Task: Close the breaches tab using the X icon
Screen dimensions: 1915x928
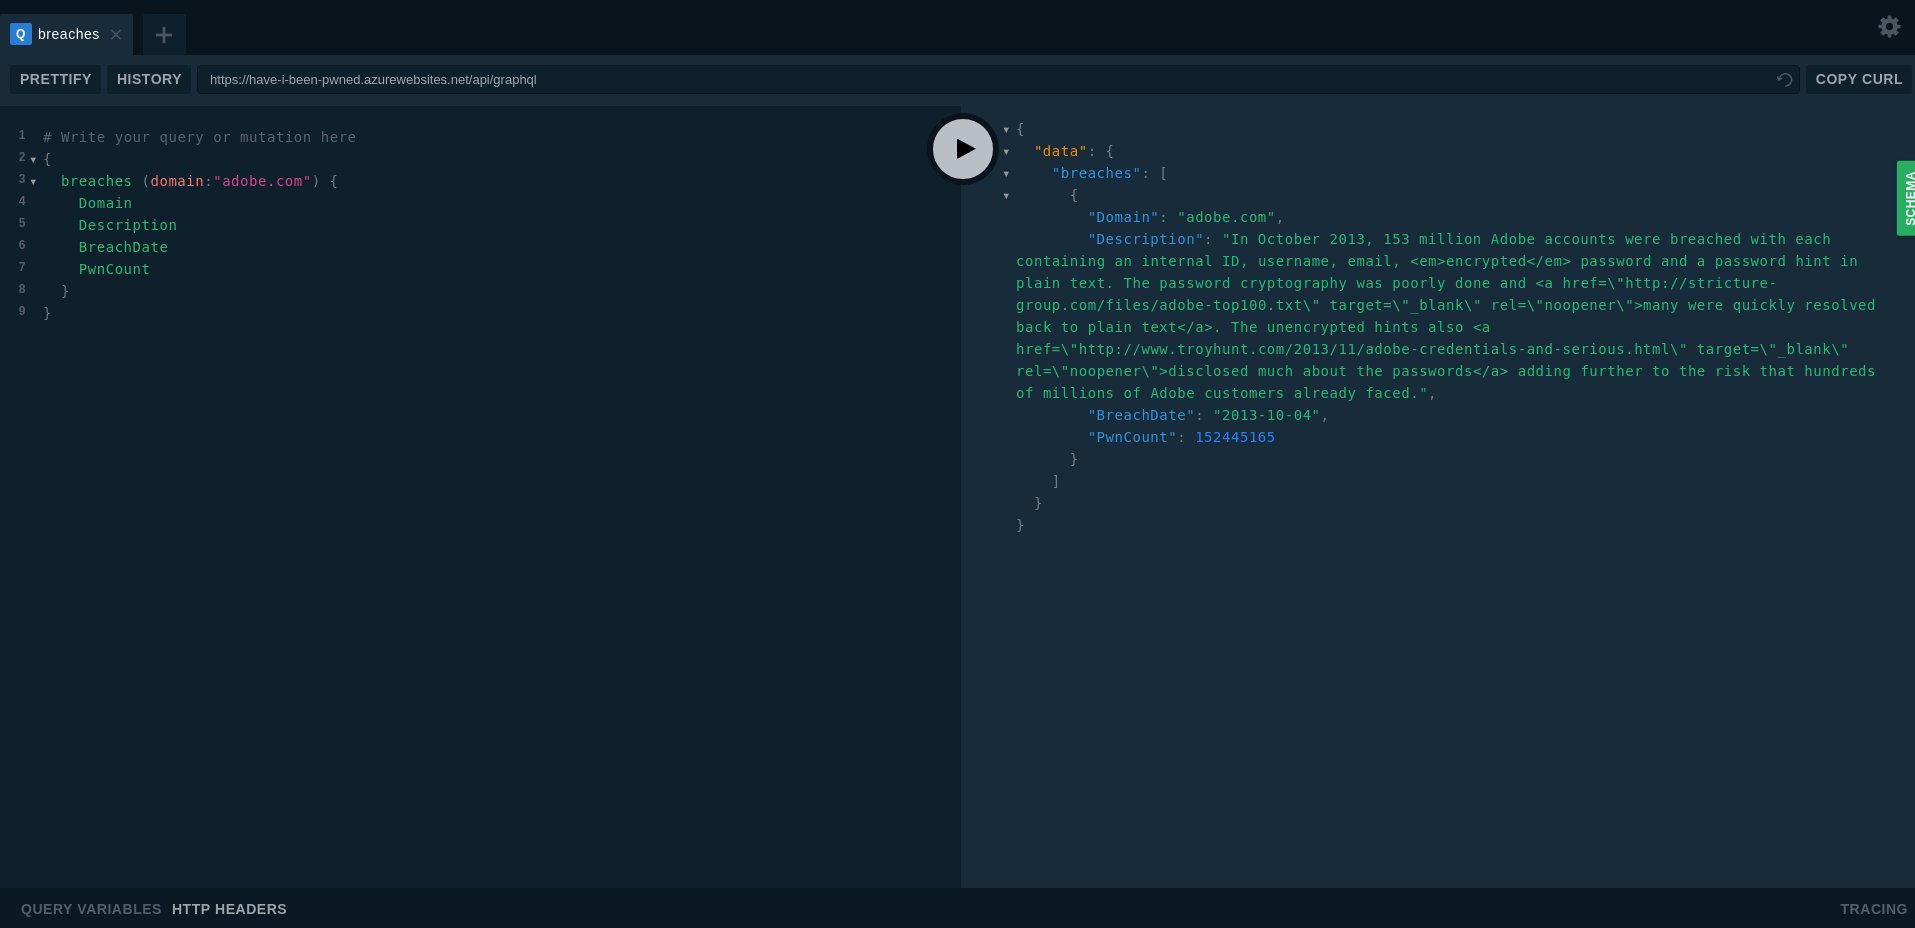Action: pos(116,34)
